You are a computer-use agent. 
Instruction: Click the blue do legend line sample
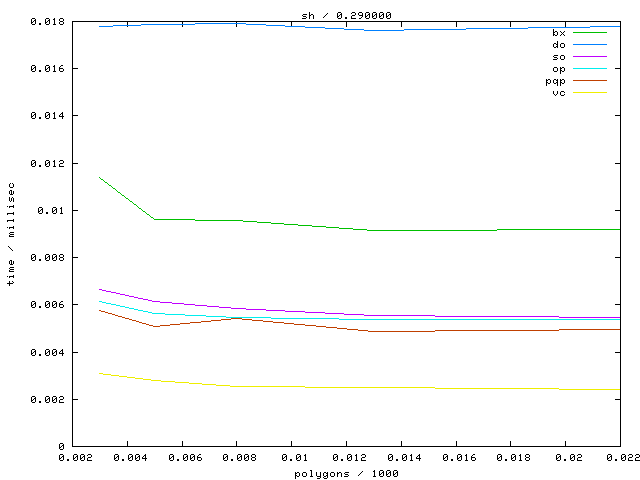point(590,45)
